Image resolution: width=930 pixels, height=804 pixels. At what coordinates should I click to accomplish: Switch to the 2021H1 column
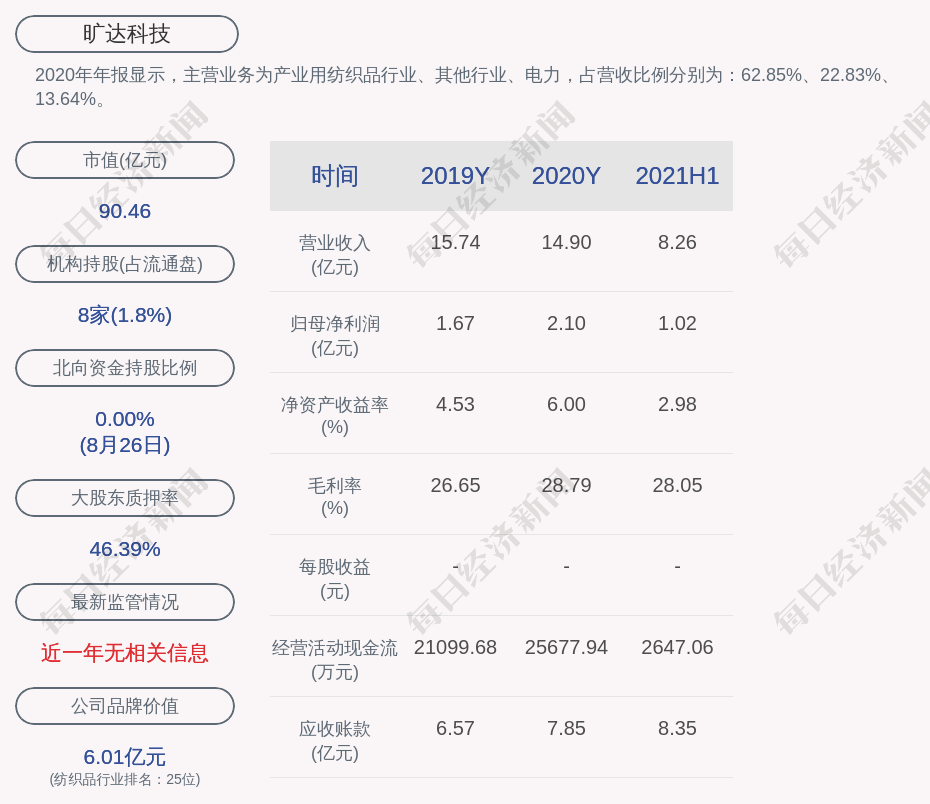(677, 176)
